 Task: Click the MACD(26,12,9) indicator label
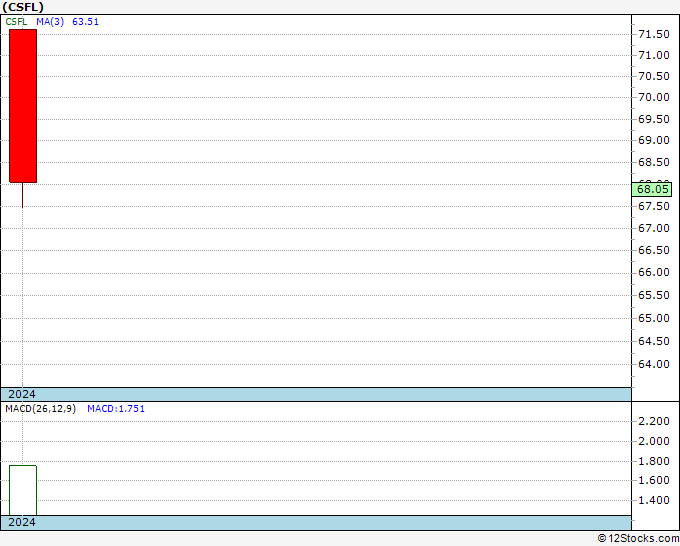click(40, 409)
